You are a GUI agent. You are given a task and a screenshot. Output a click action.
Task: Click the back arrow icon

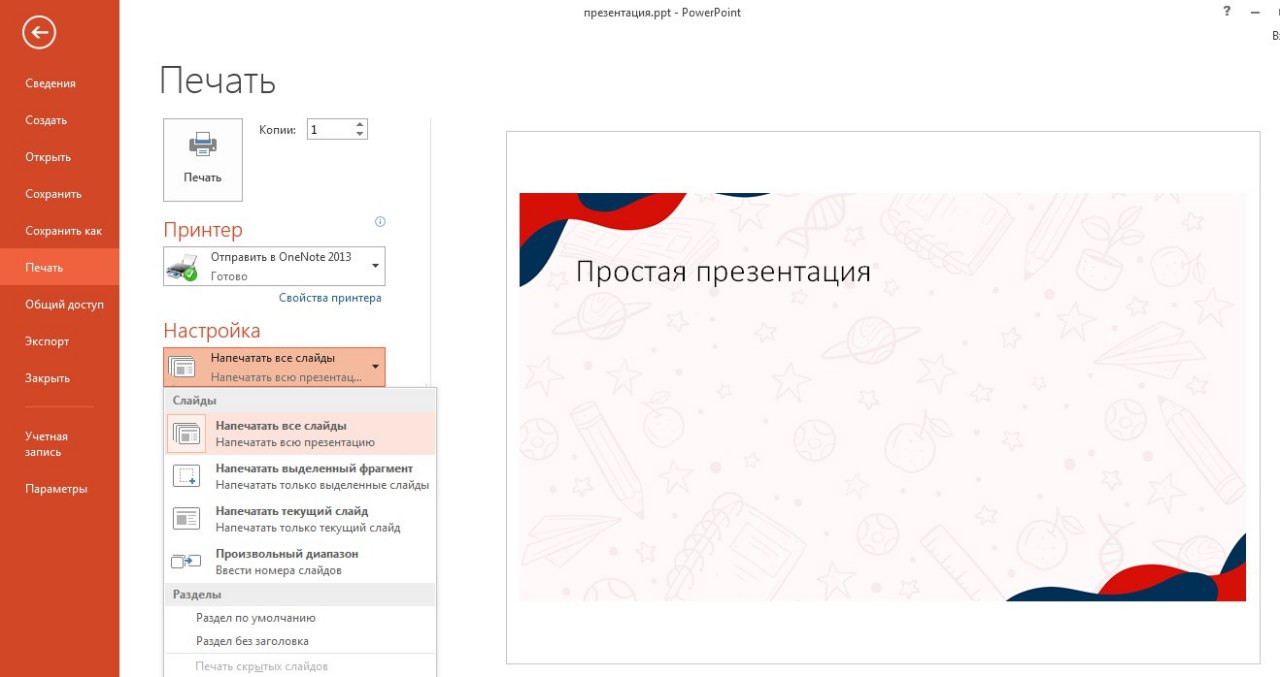click(39, 33)
